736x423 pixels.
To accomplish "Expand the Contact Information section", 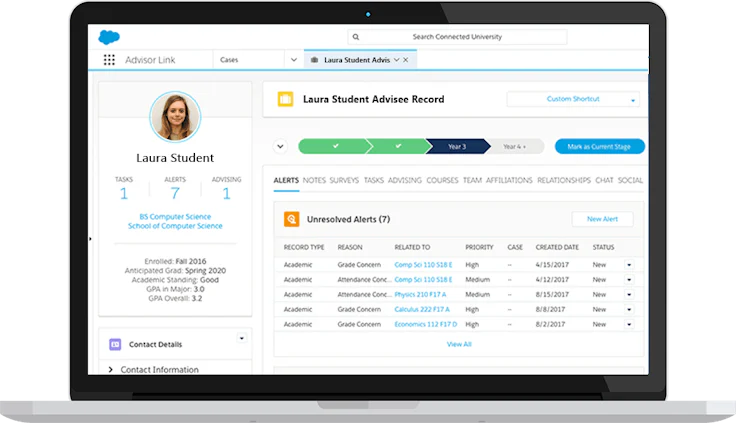I will (x=111, y=369).
